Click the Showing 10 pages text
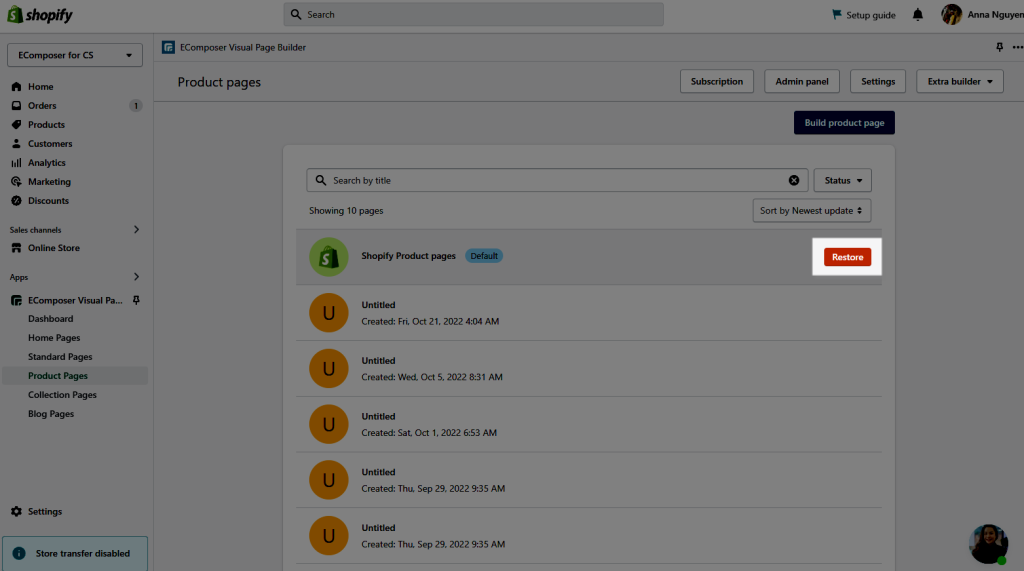This screenshot has width=1024, height=571. tap(346, 210)
